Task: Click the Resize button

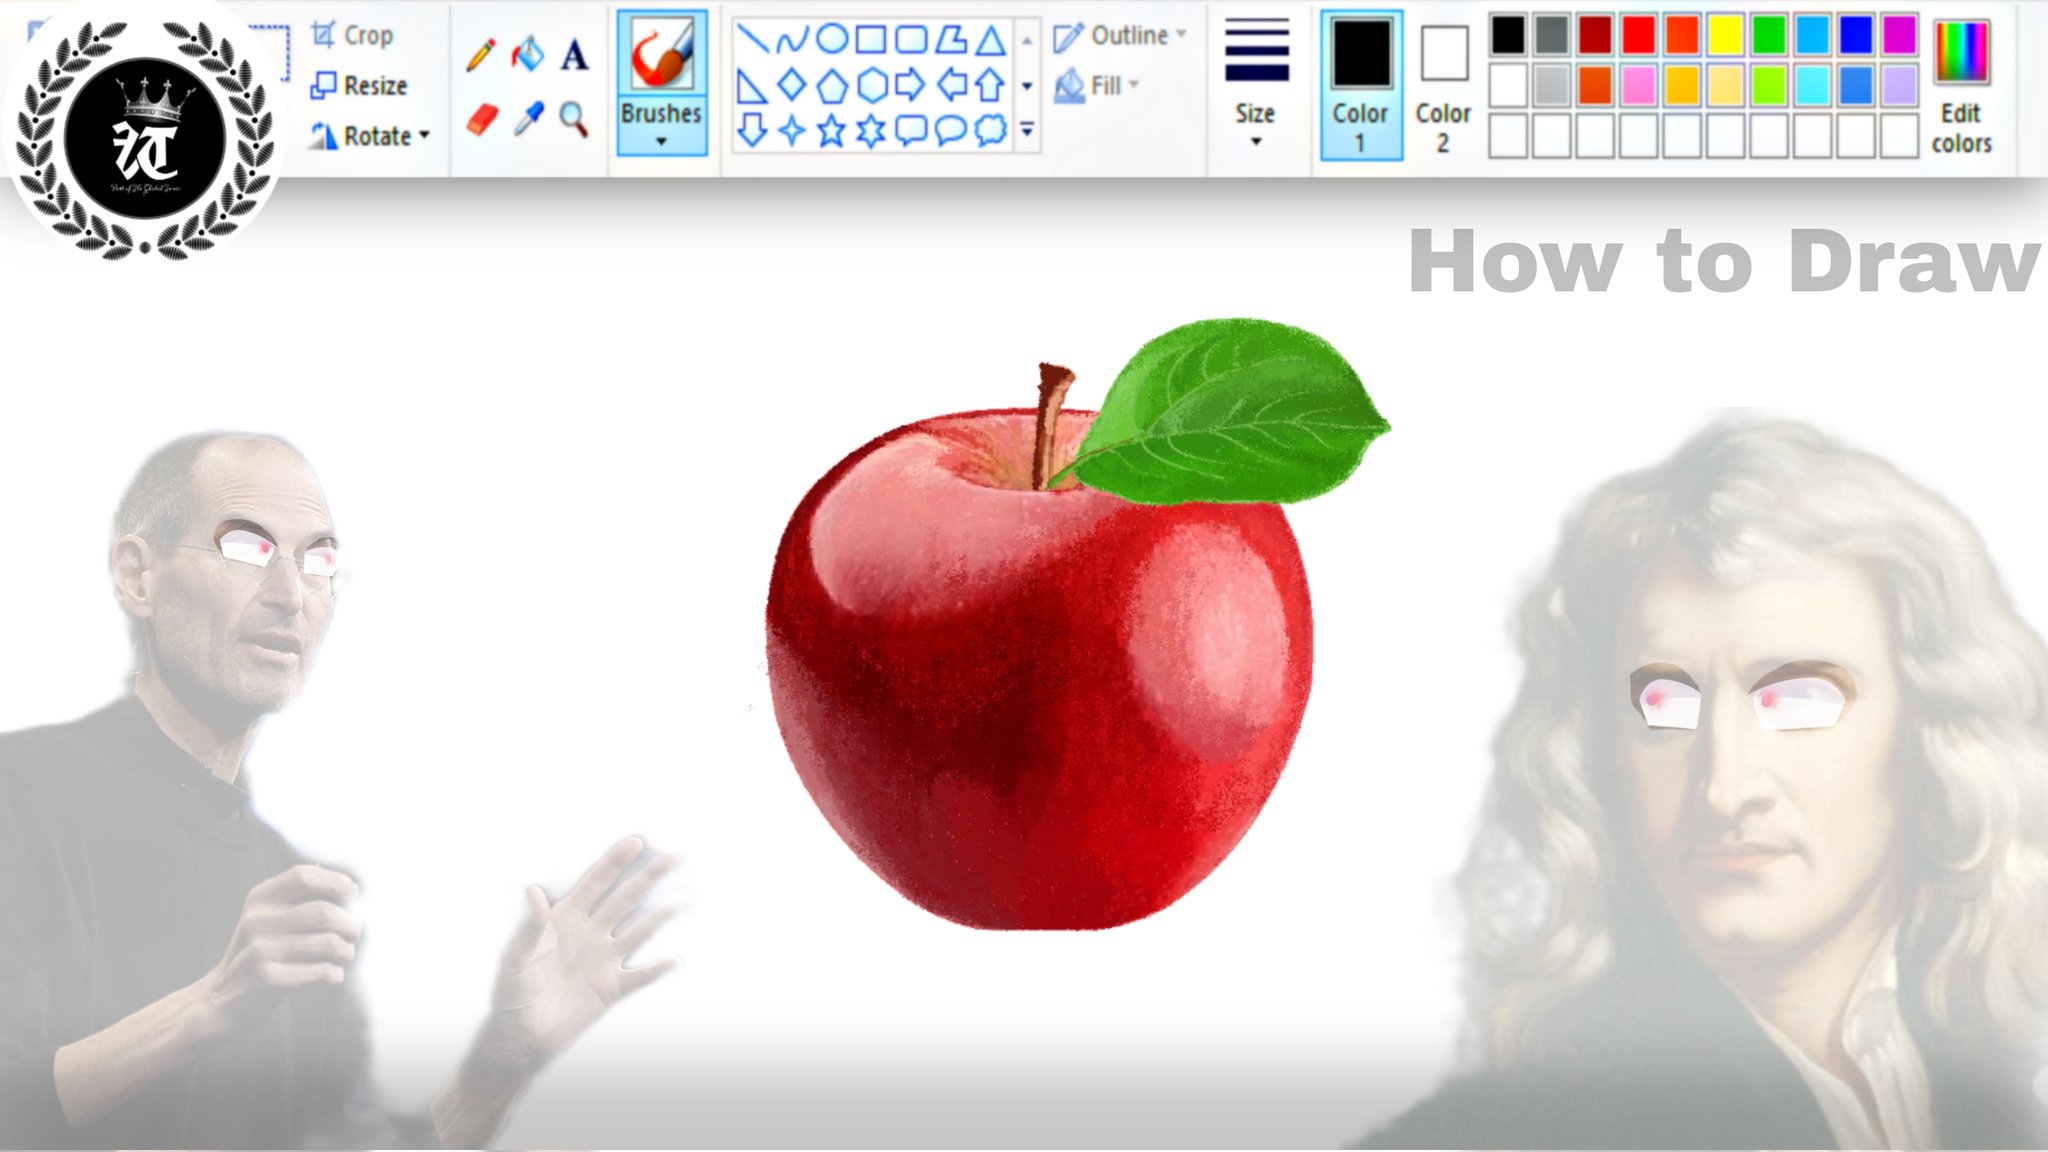Action: coord(359,86)
